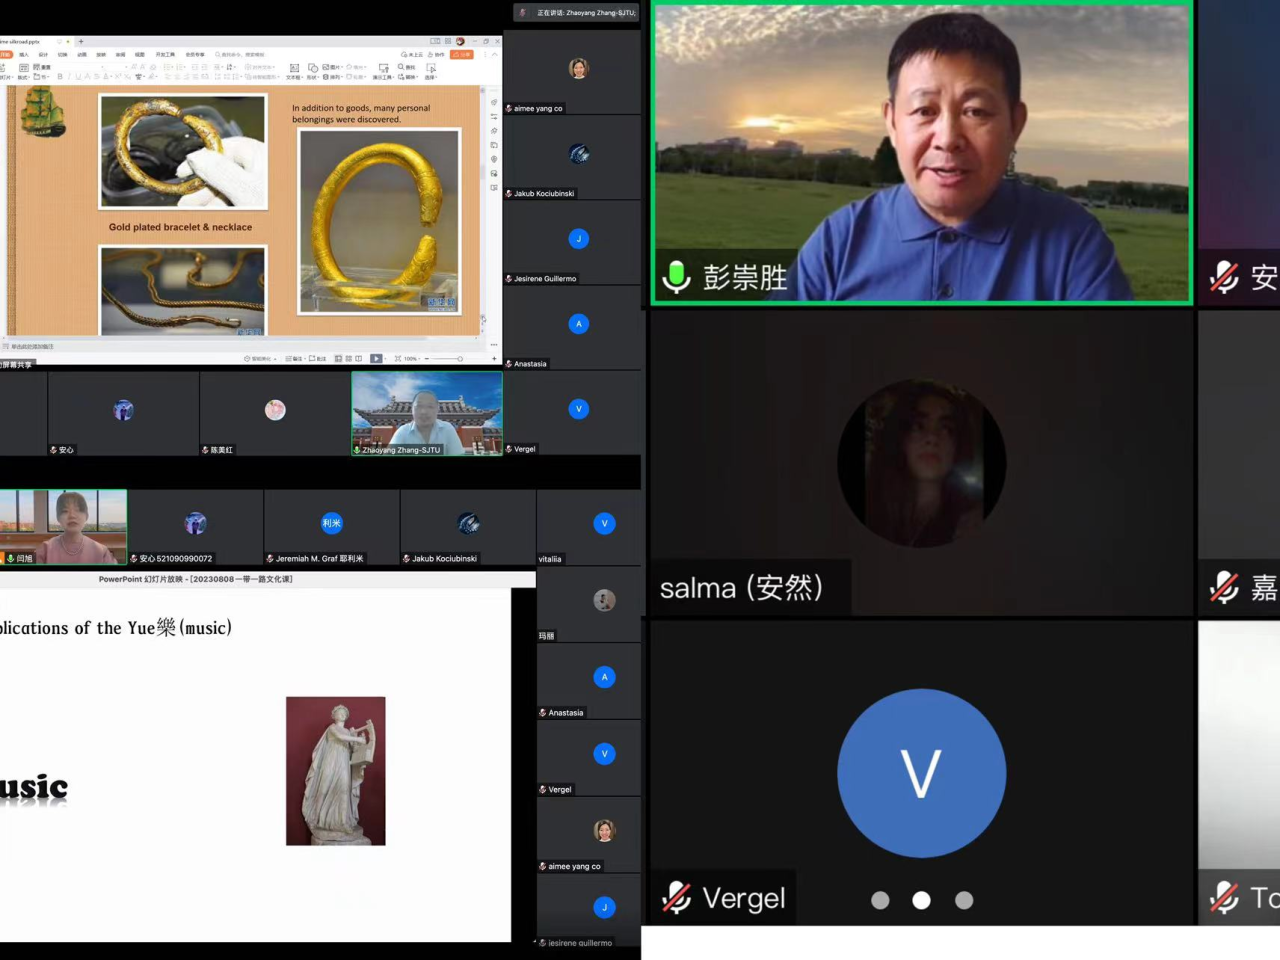1280x960 pixels.
Task: Select the 视图 (View) ribbon tab
Action: (x=140, y=54)
